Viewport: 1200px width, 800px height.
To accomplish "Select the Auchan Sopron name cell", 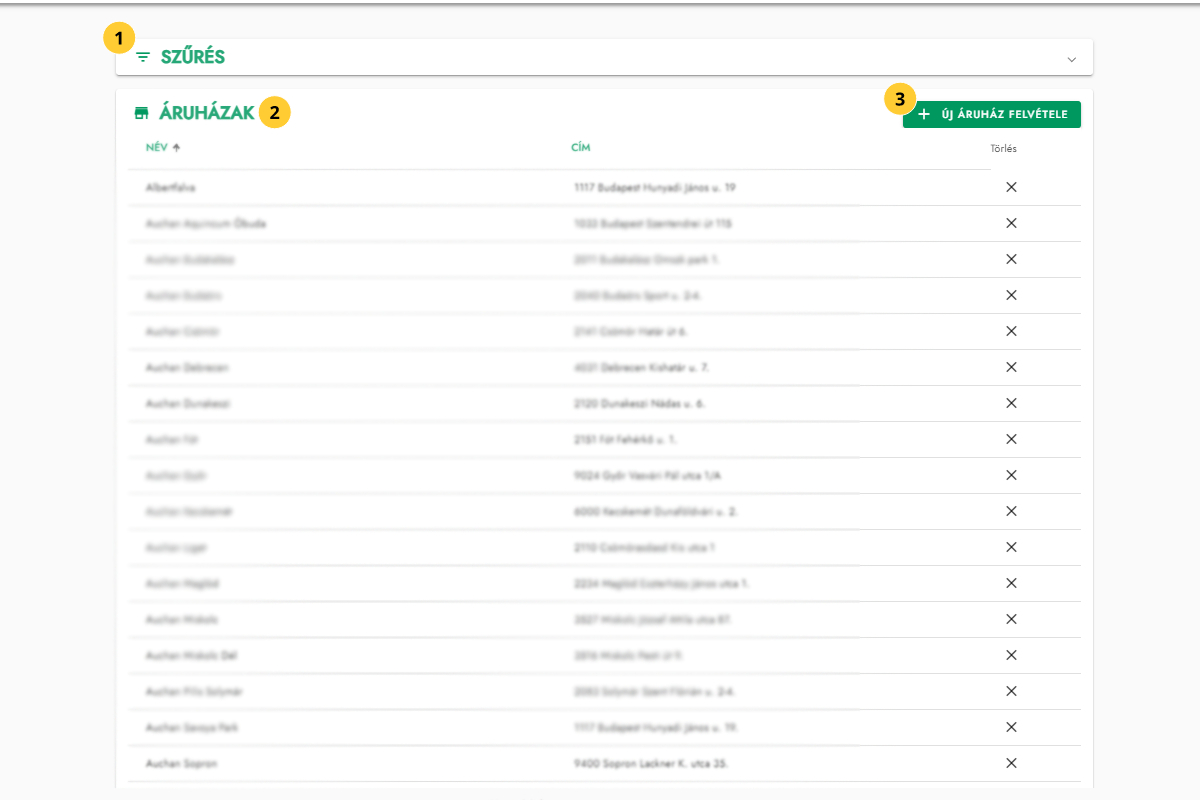I will pyautogui.click(x=181, y=763).
